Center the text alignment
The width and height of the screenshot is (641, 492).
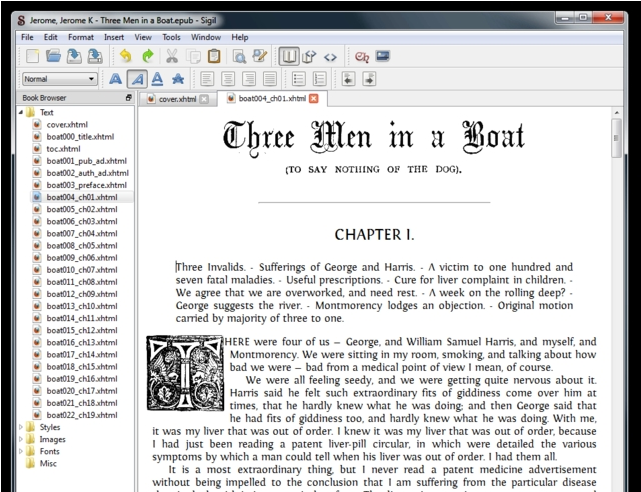pos(228,79)
